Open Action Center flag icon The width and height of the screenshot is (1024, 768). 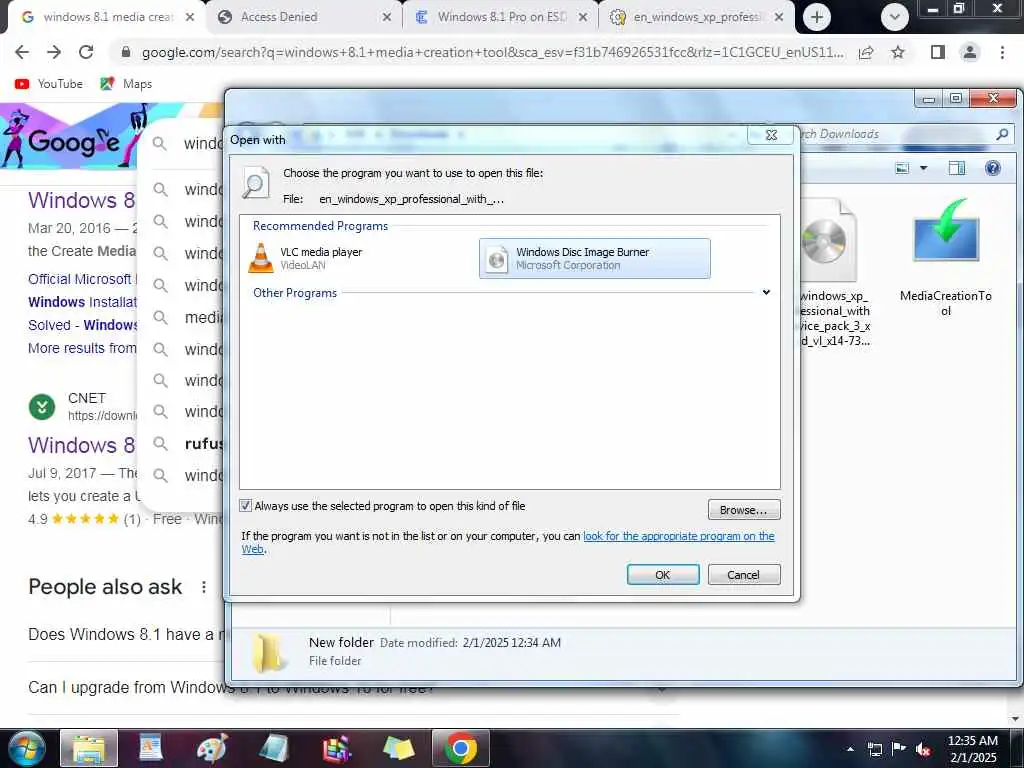(x=899, y=749)
